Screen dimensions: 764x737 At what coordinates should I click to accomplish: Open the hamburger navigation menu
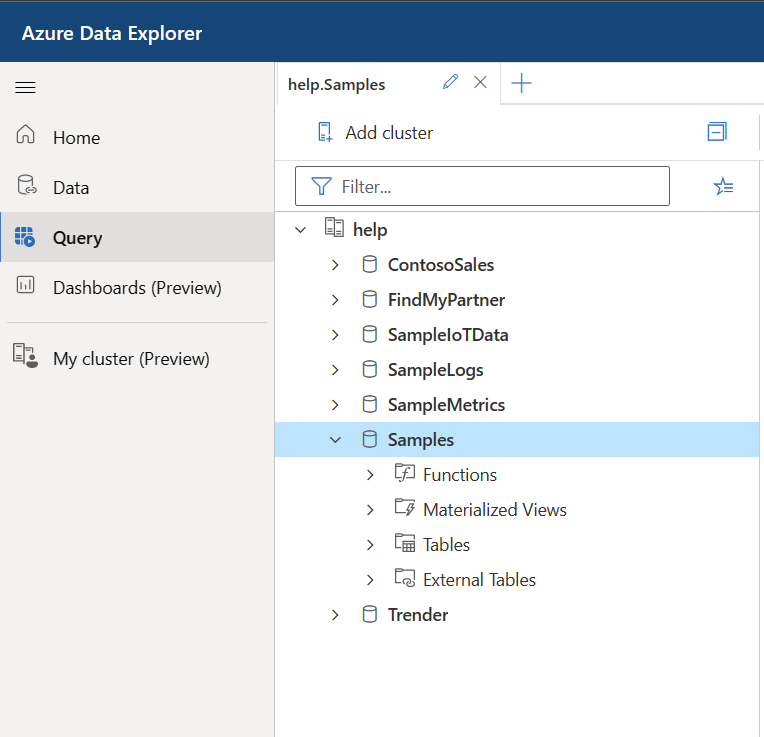pos(25,88)
